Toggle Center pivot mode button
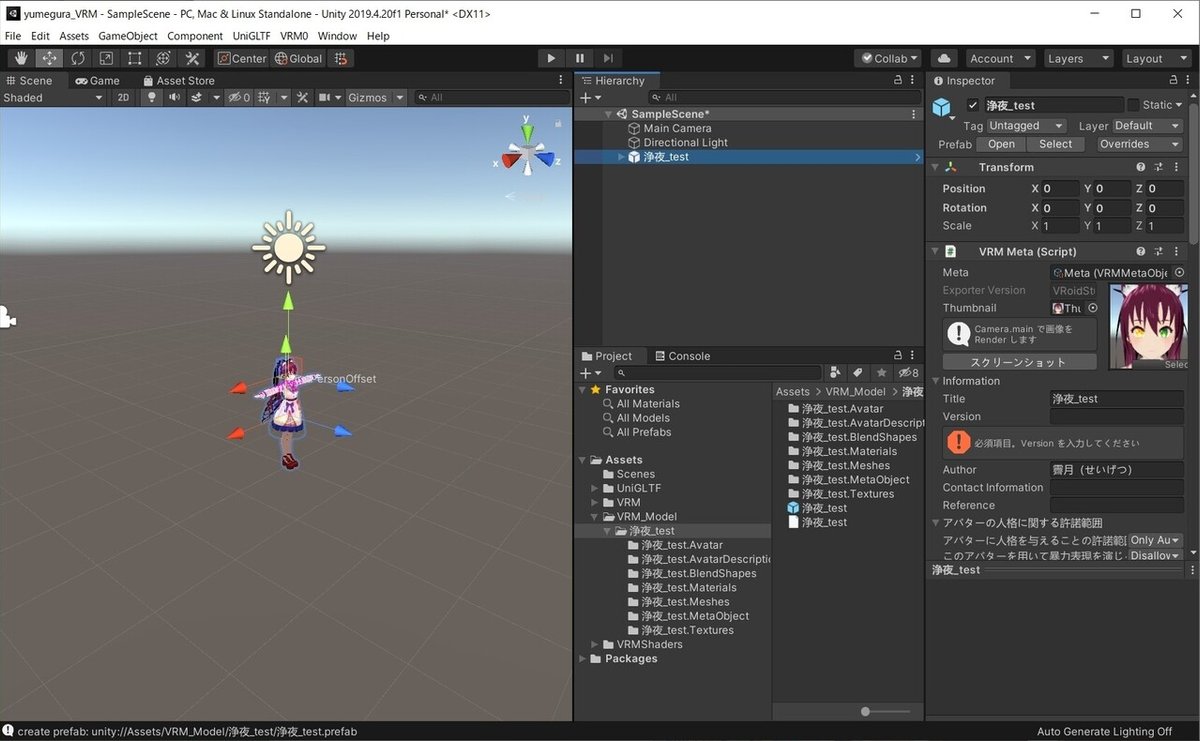1200x741 pixels. pos(243,58)
